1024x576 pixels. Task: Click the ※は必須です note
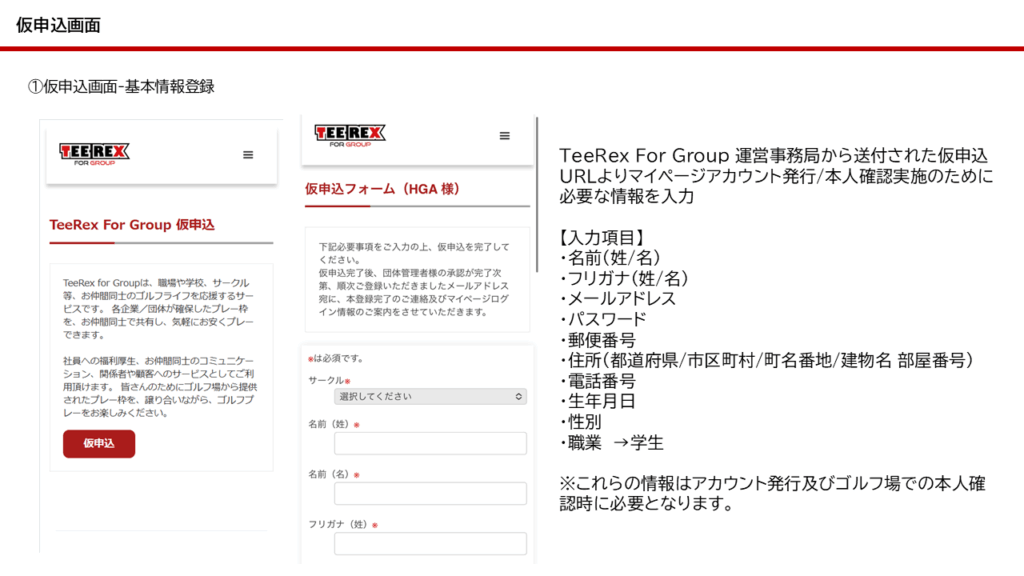[336, 358]
